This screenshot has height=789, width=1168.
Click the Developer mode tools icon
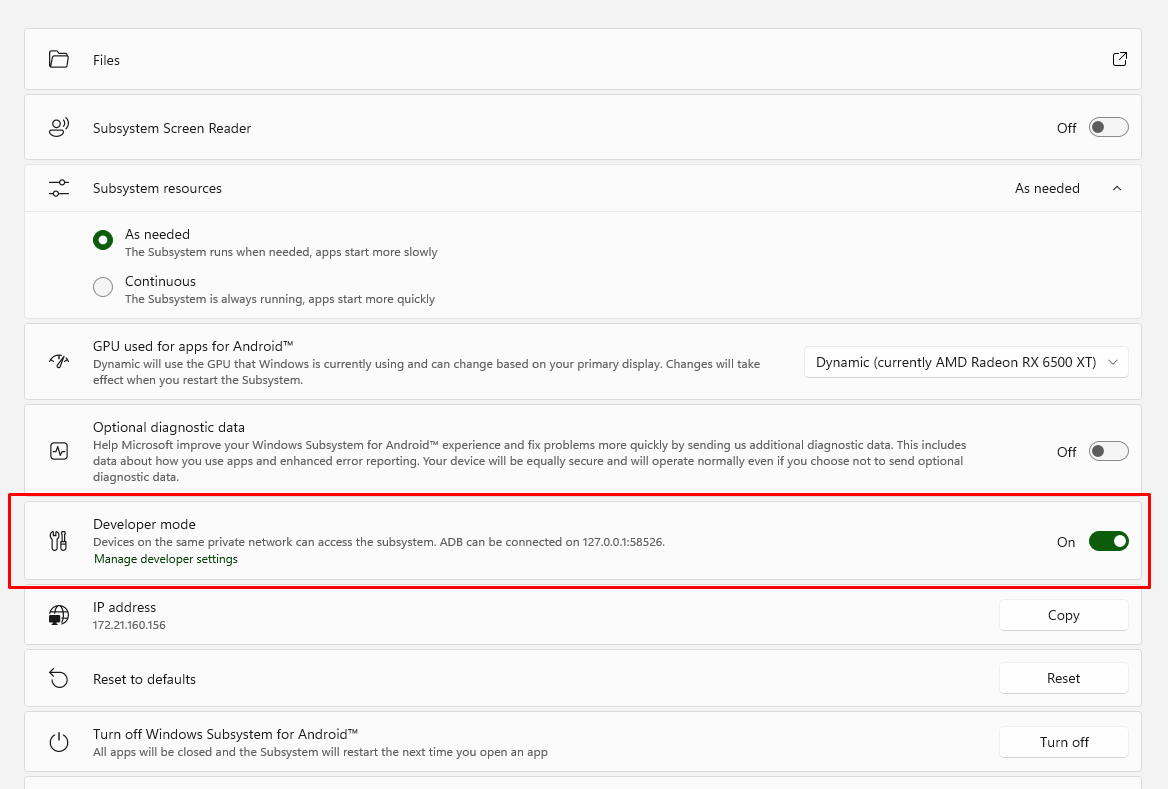tap(59, 542)
